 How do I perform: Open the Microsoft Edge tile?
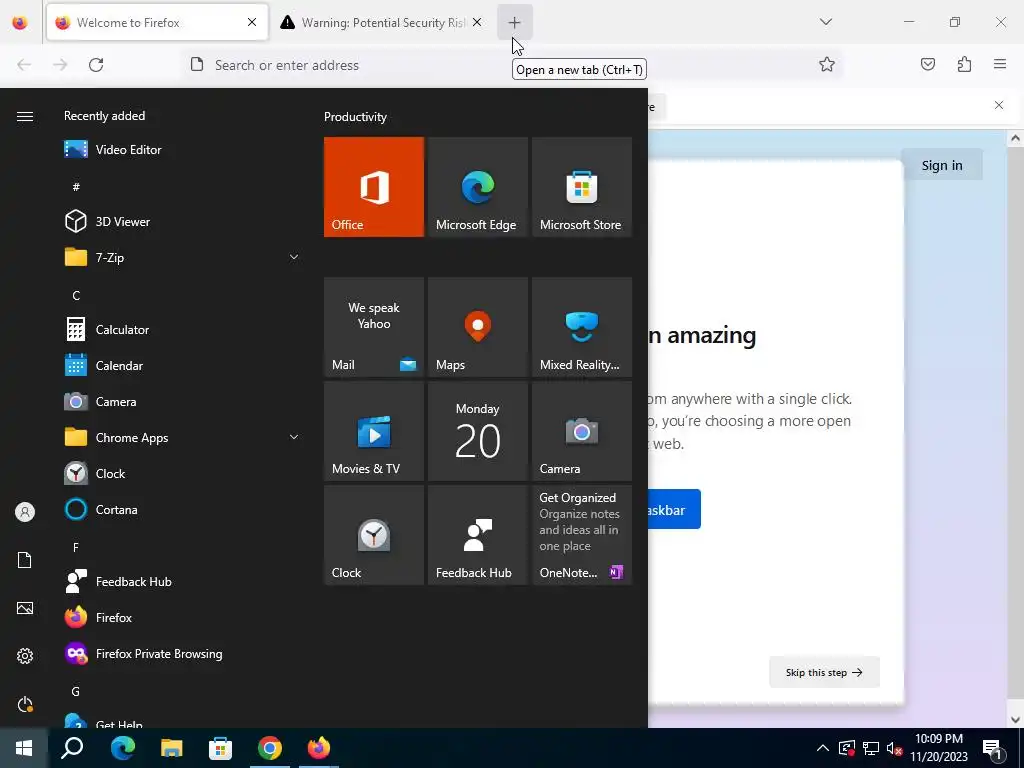pyautogui.click(x=477, y=187)
